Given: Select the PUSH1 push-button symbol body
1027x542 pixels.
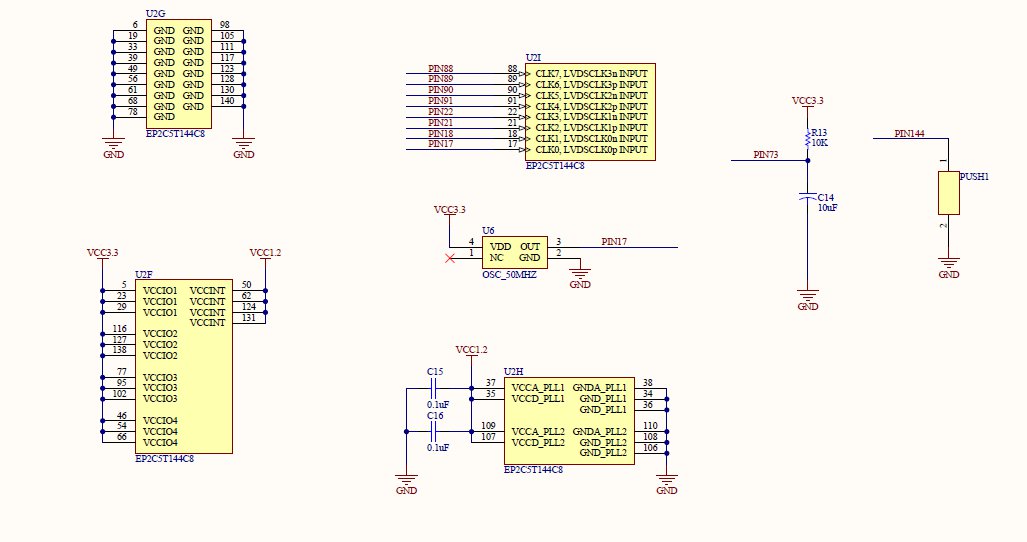Looking at the screenshot, I should (948, 193).
